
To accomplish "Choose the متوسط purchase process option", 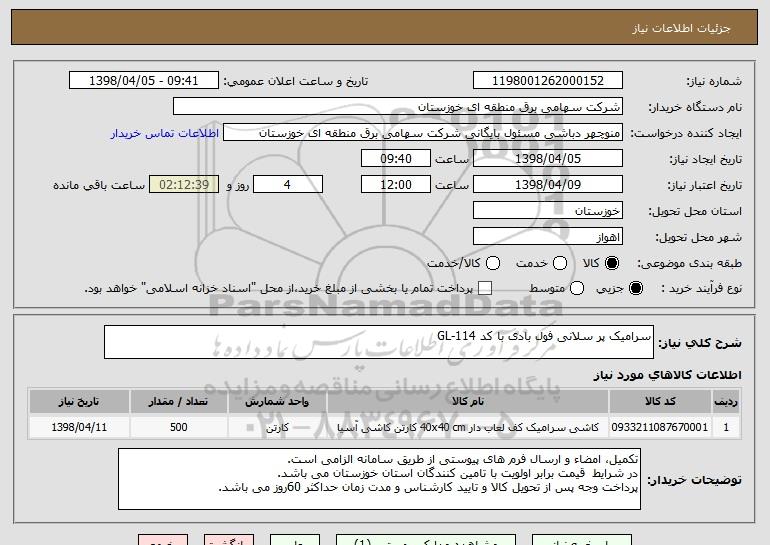I will coord(577,288).
